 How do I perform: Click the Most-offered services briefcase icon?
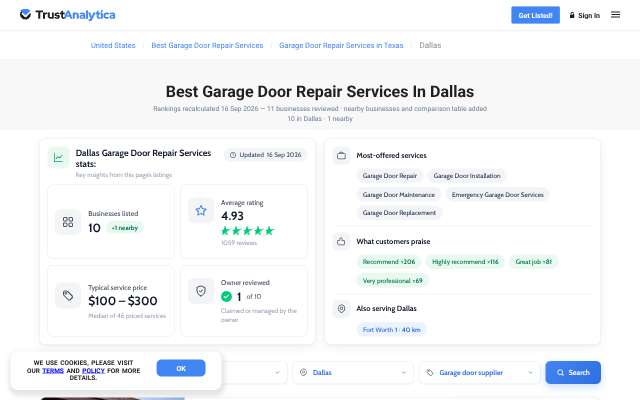(x=341, y=156)
